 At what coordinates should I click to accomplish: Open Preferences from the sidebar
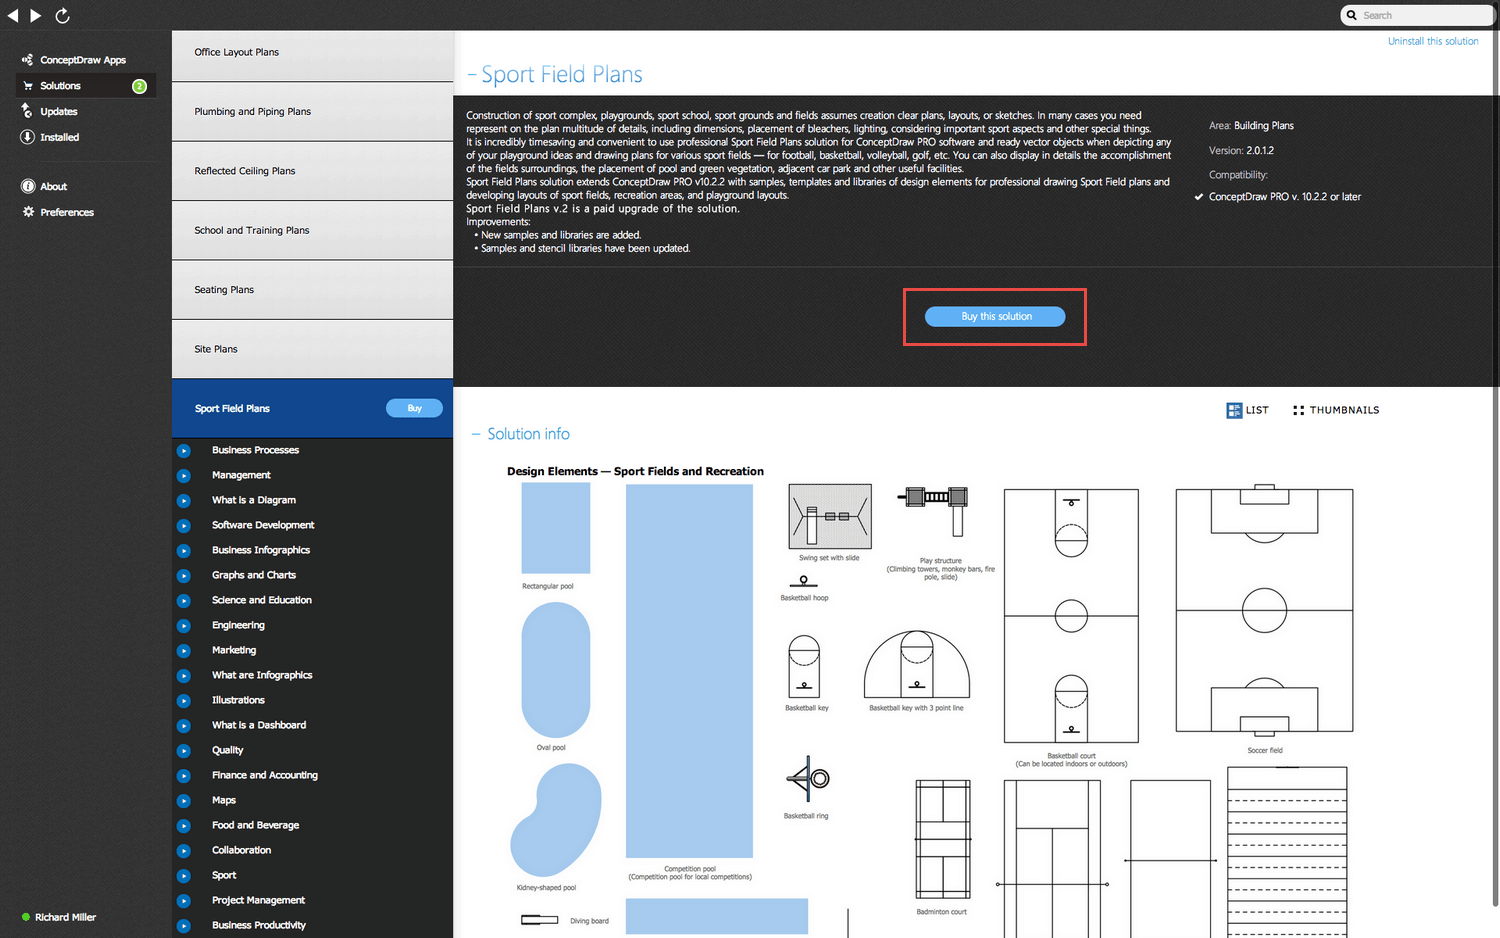click(65, 212)
